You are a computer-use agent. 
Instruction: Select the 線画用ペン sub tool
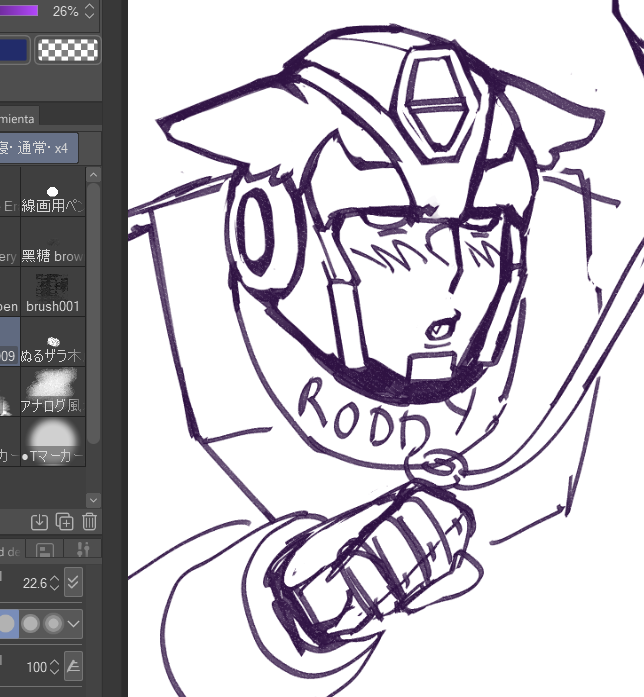coord(52,192)
